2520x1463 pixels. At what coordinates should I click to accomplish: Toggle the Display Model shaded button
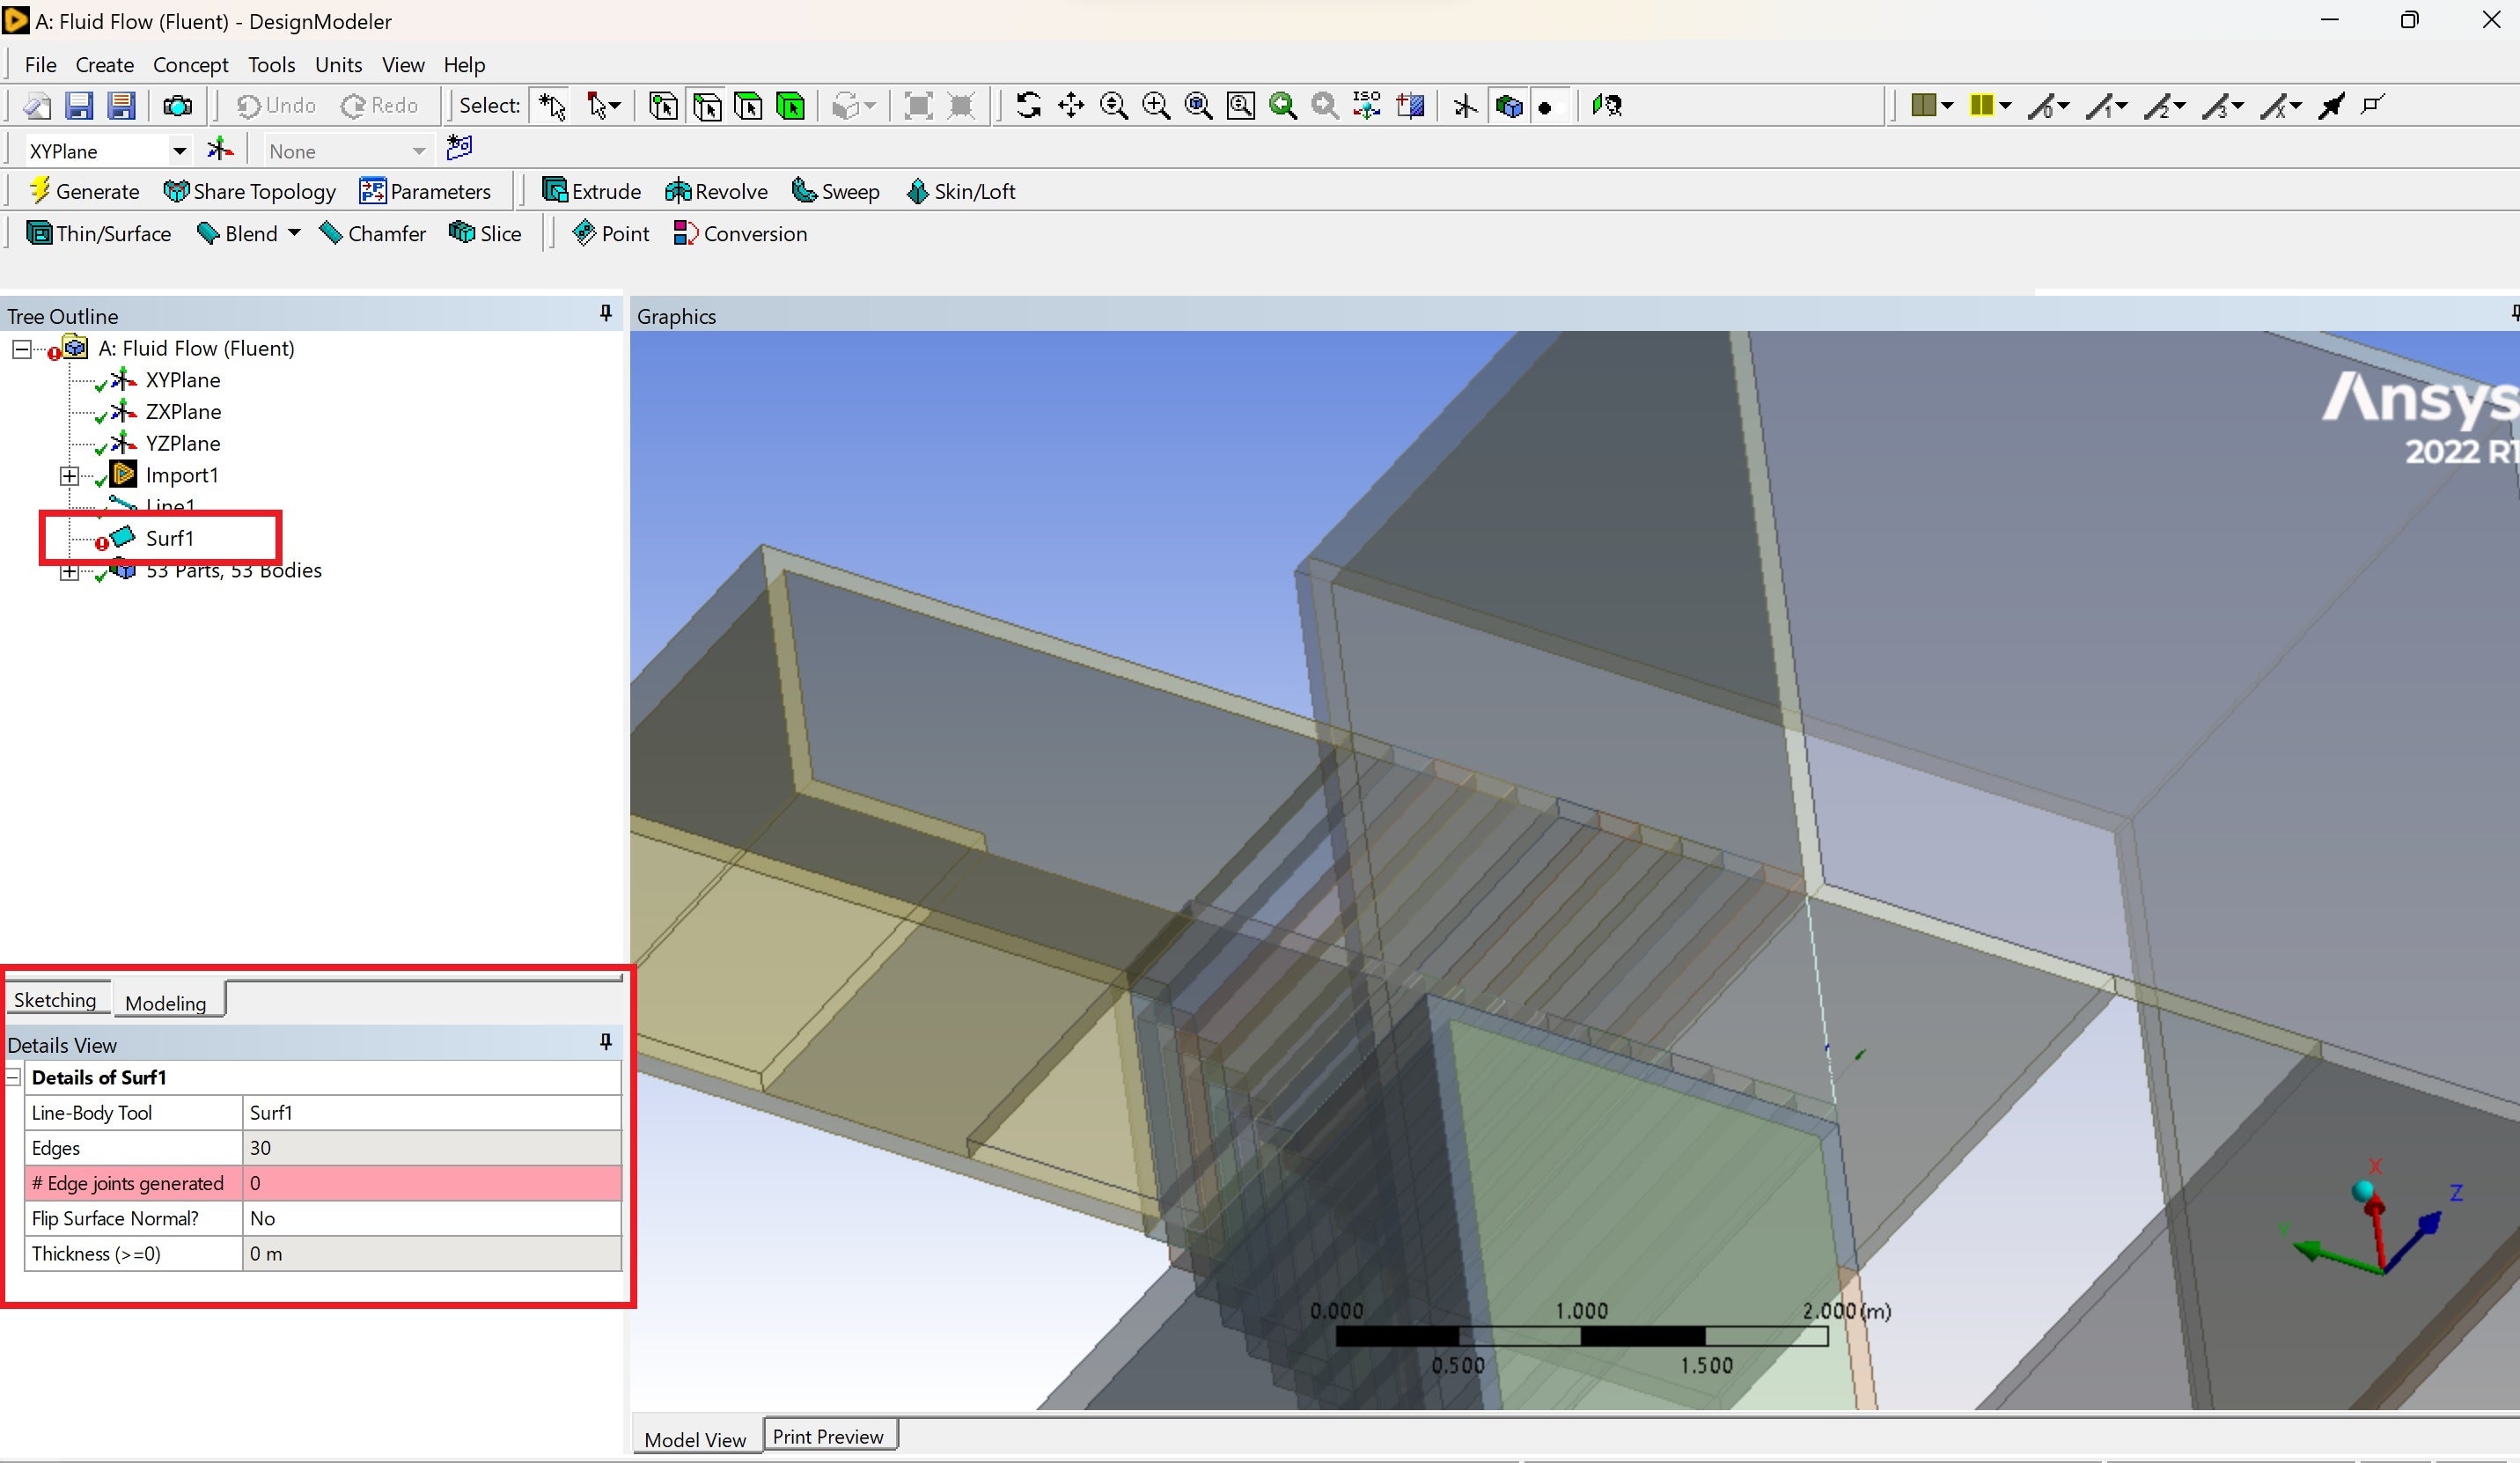click(x=1509, y=105)
